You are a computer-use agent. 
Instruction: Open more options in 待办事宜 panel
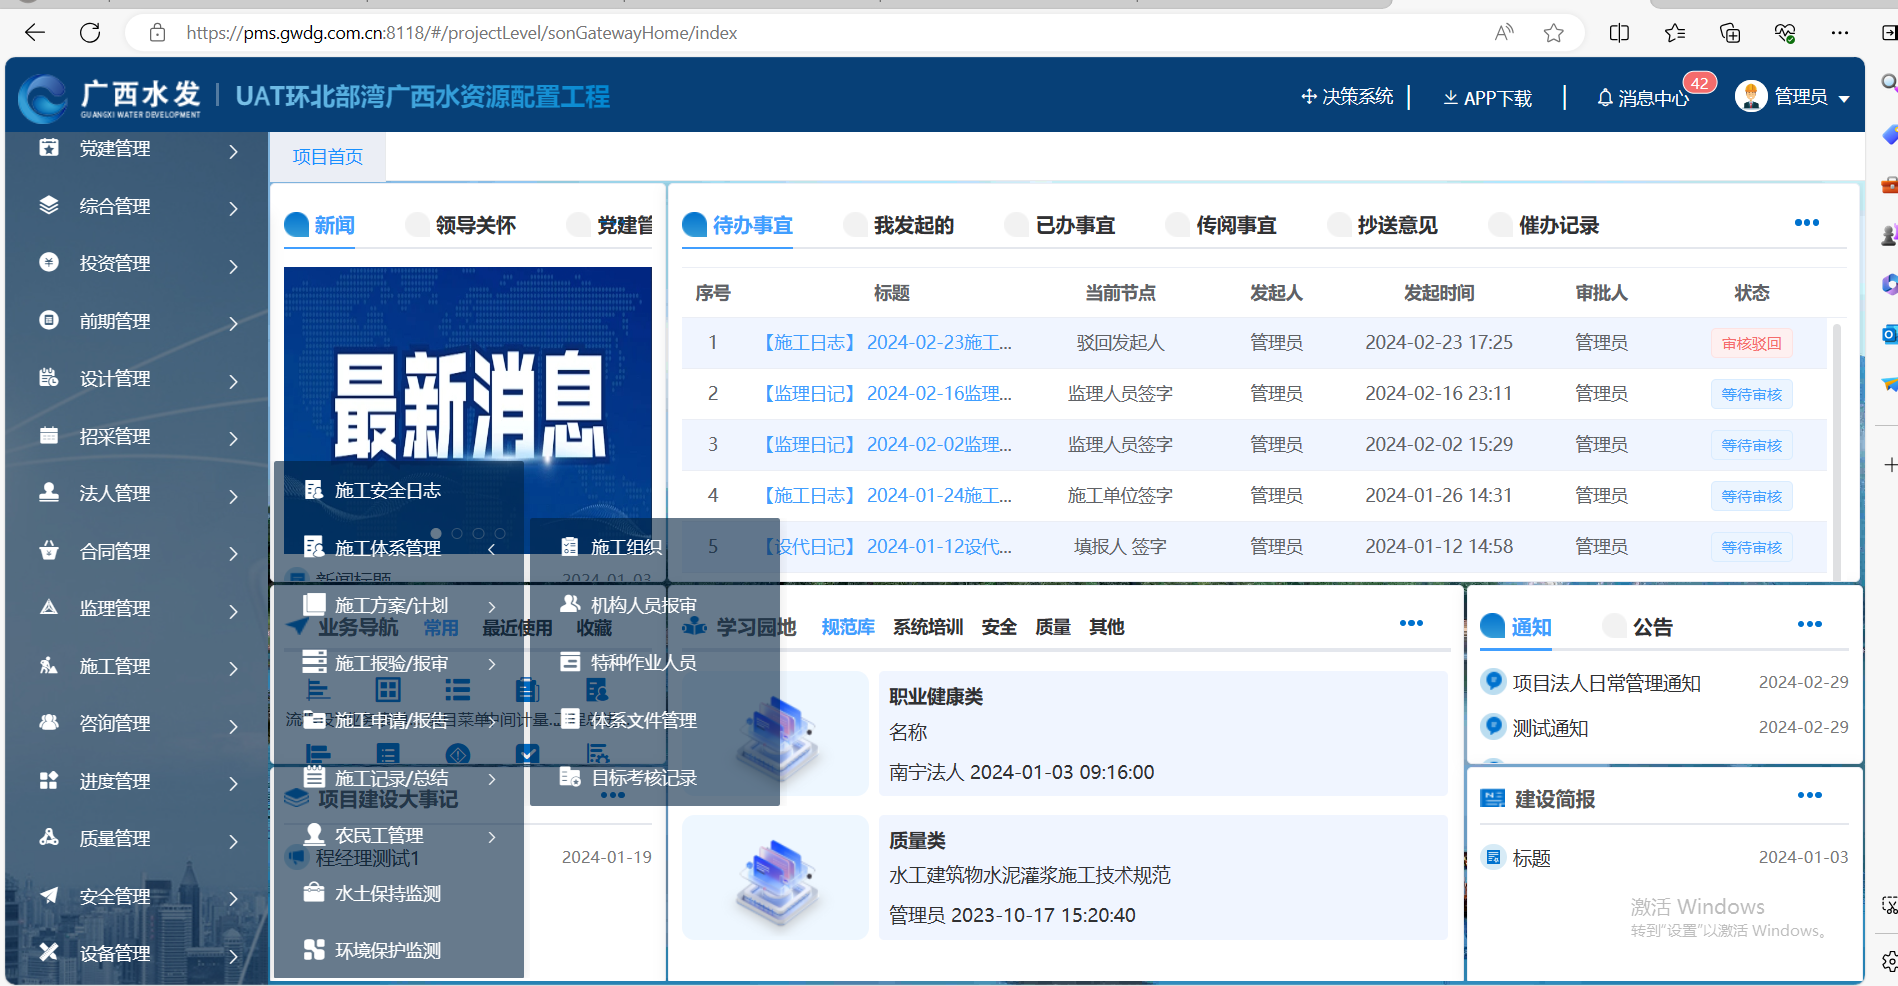[1807, 223]
